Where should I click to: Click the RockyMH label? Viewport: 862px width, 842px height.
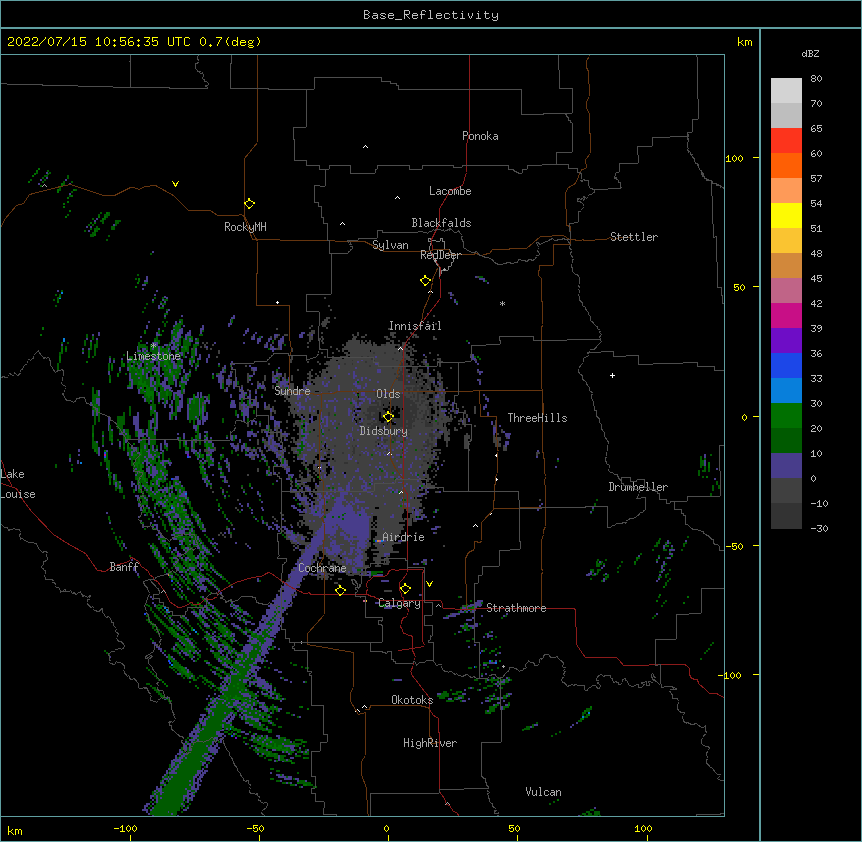[245, 227]
